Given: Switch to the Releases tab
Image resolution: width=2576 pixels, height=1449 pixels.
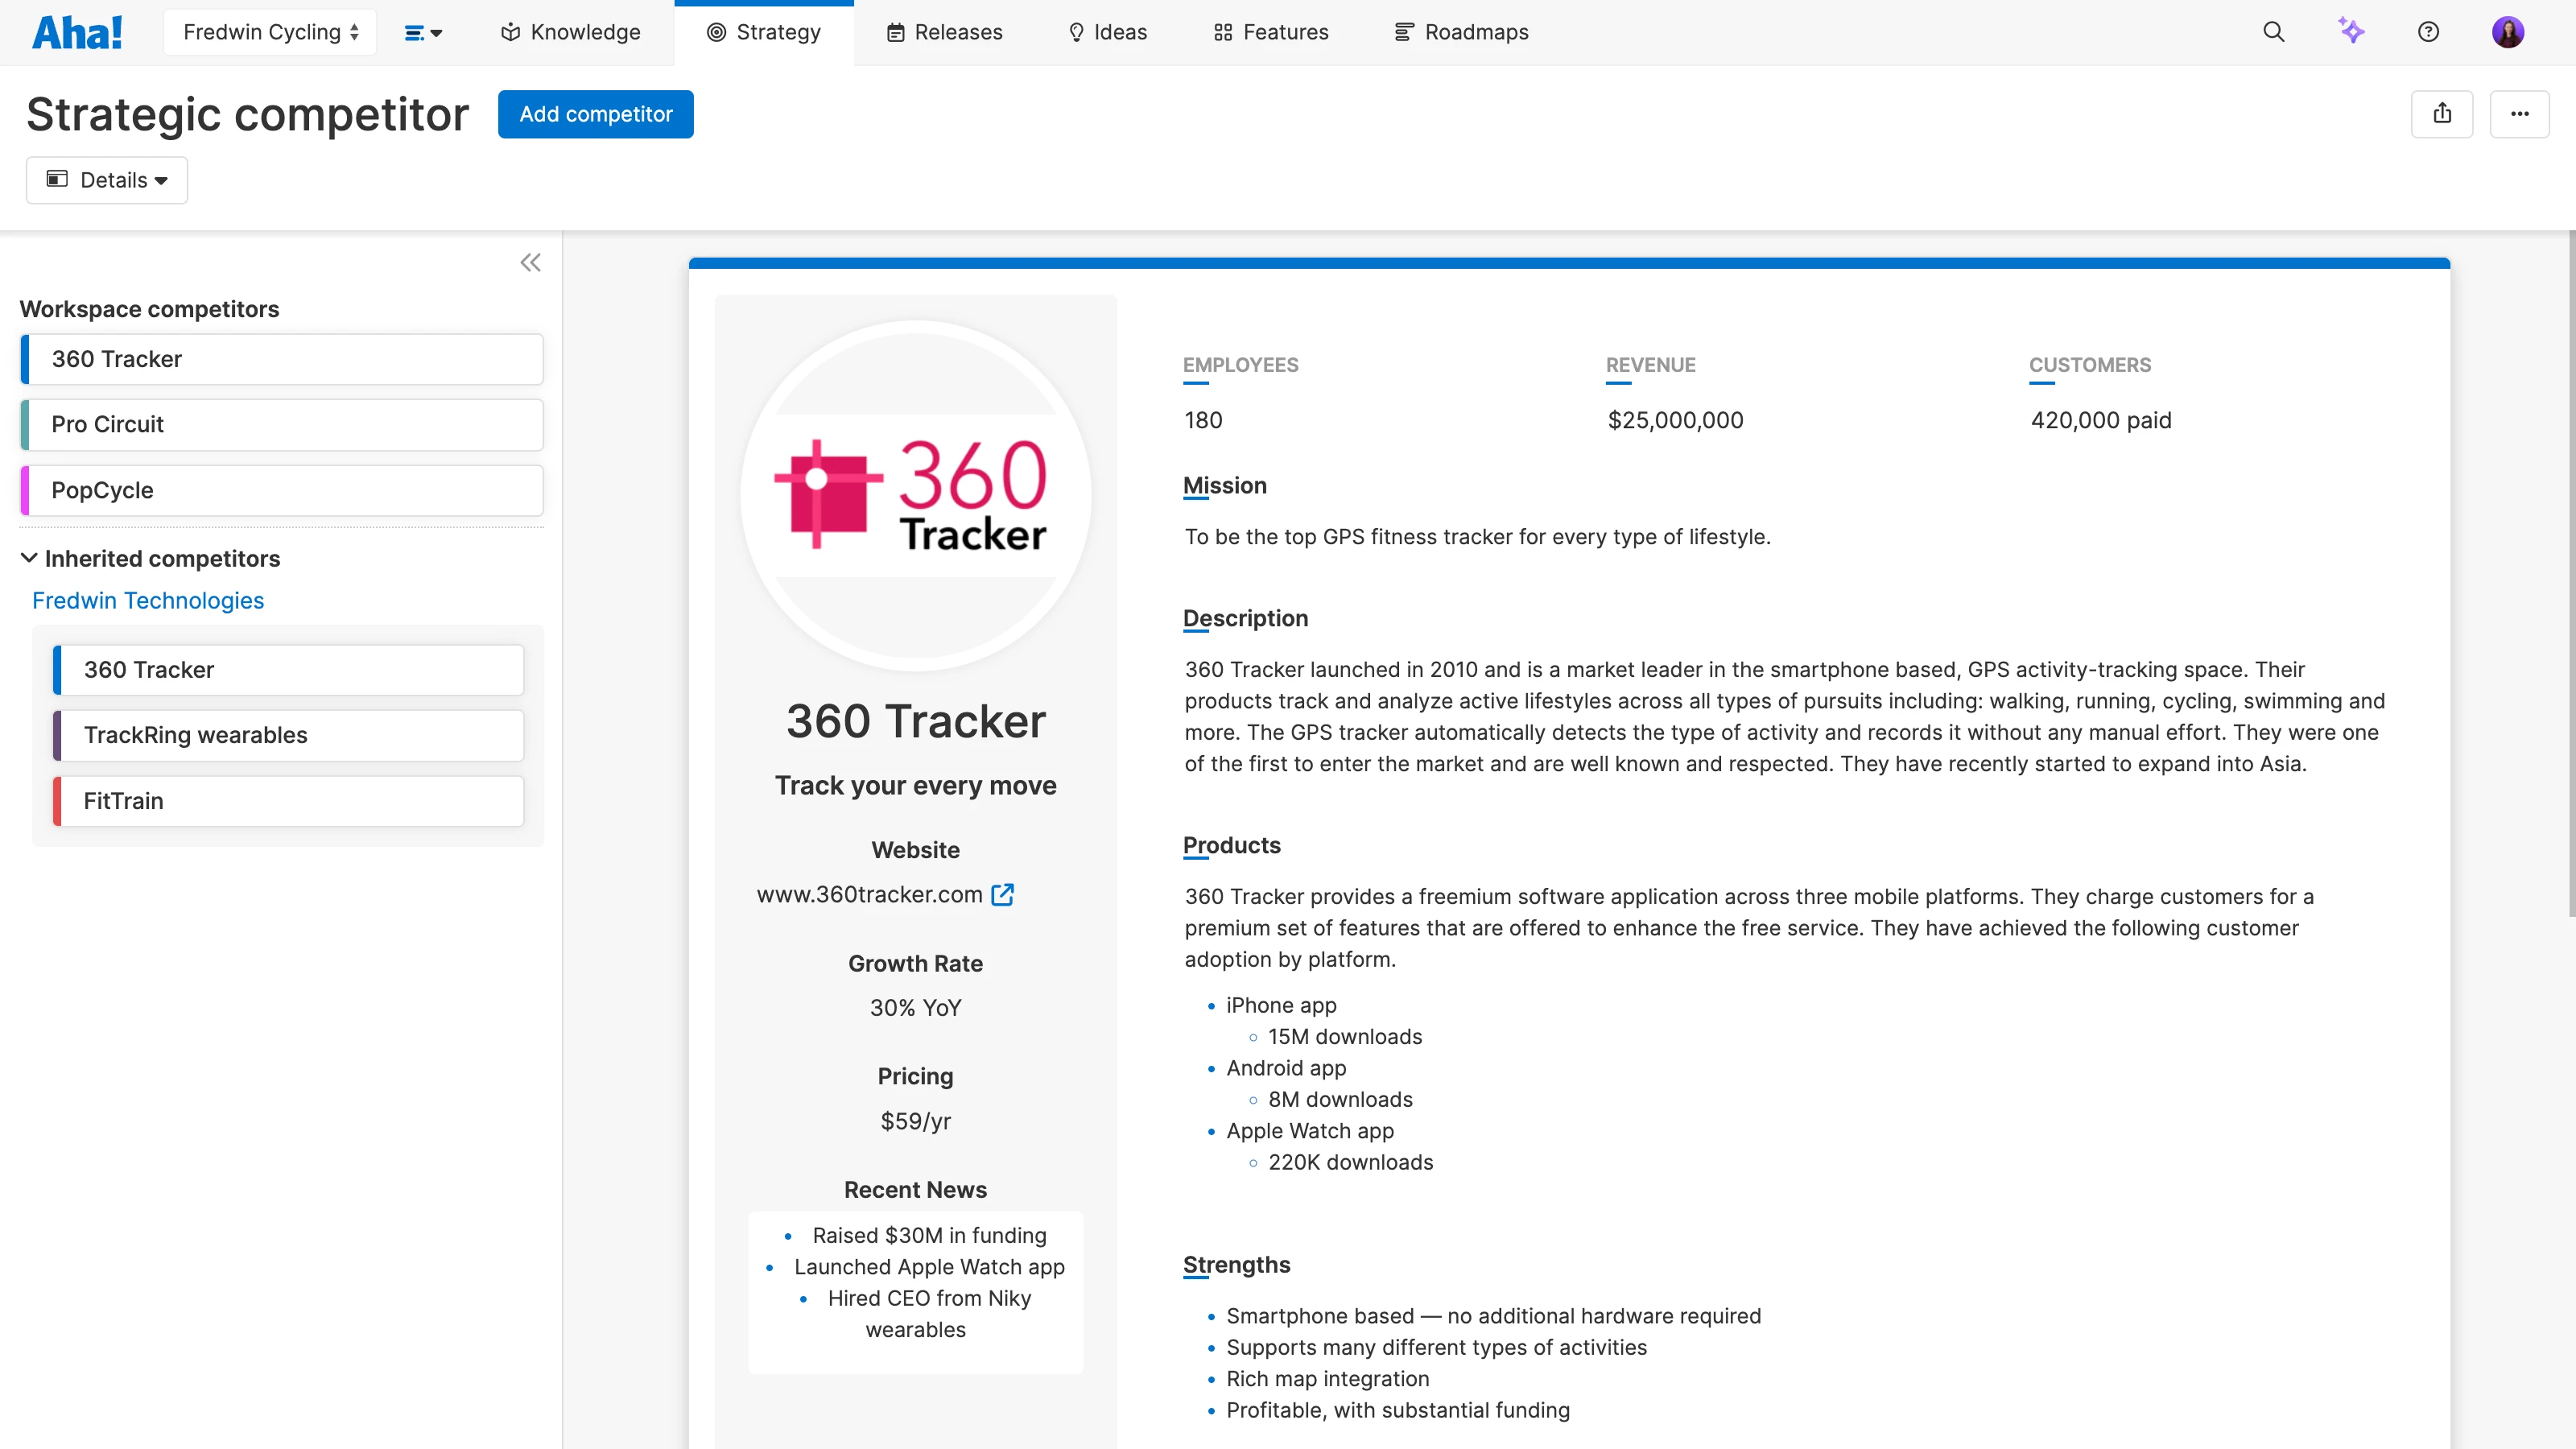Looking at the screenshot, I should tap(944, 32).
